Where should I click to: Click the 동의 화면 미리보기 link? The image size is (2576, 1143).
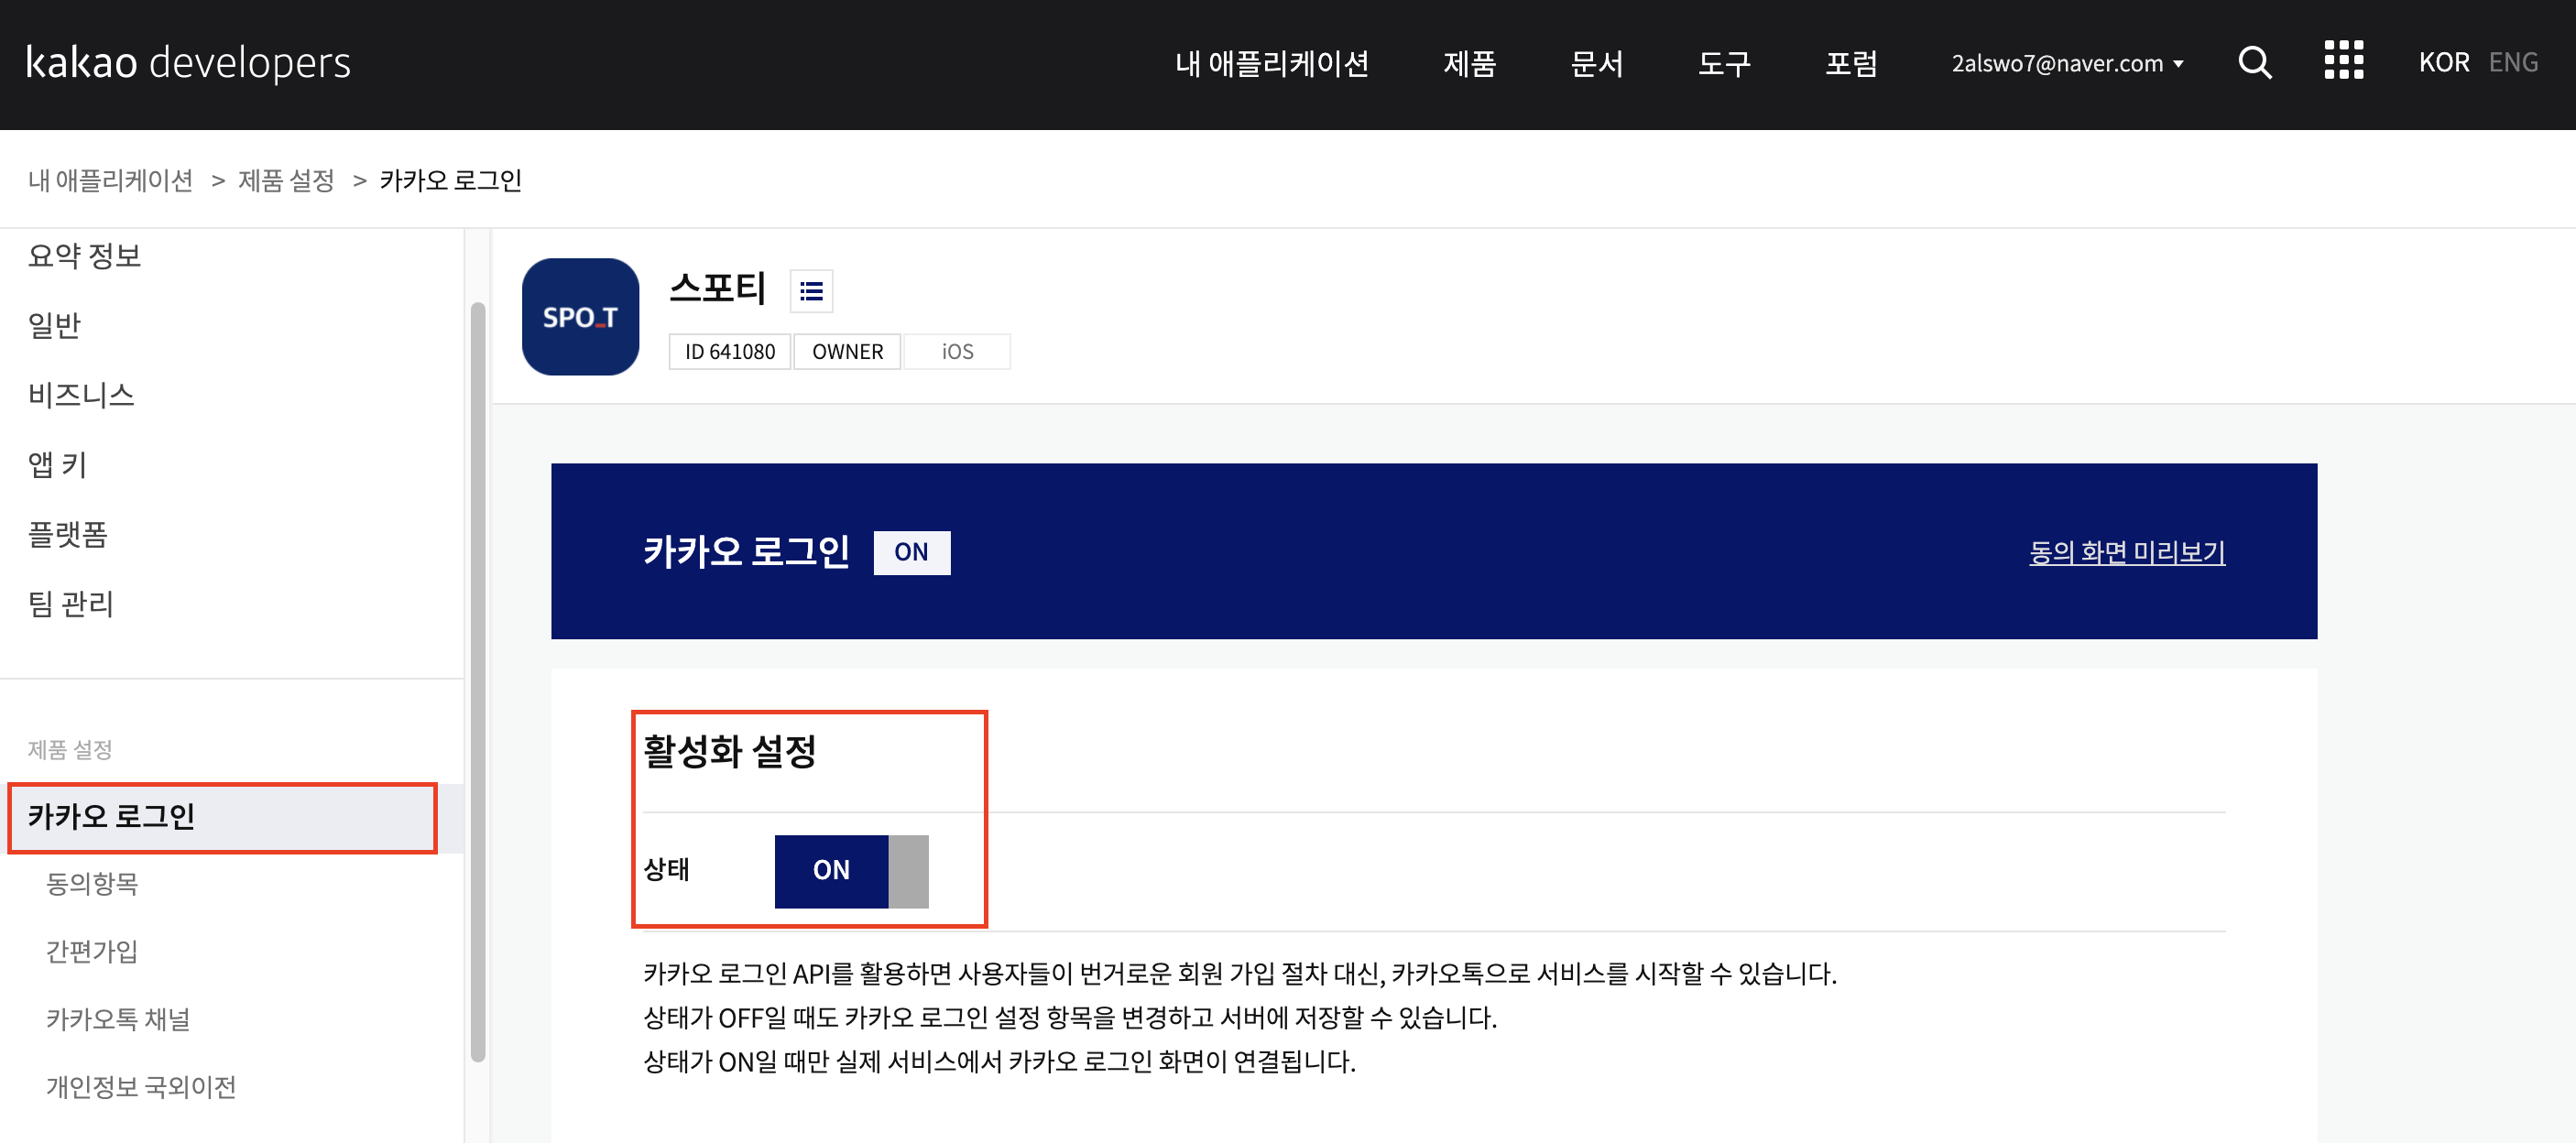coord(2126,552)
